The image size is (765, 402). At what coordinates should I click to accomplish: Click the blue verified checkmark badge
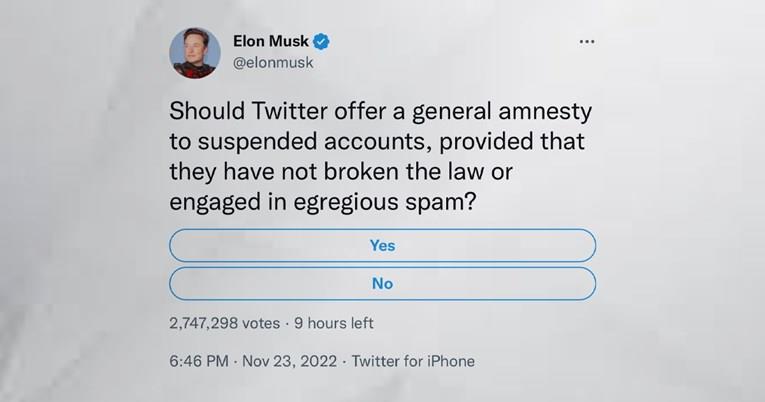pos(321,41)
